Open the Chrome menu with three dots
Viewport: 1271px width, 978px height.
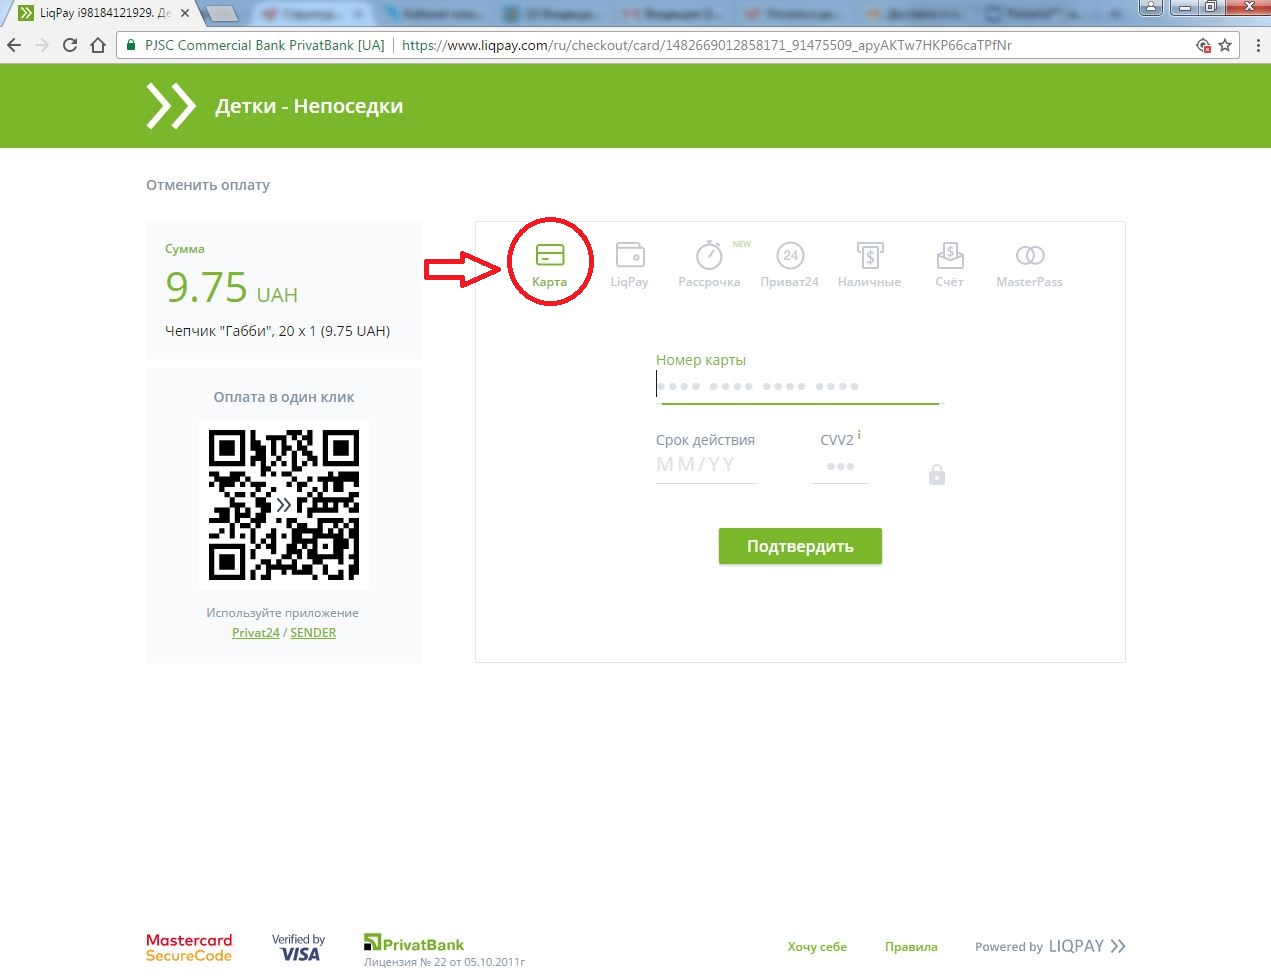pos(1258,45)
